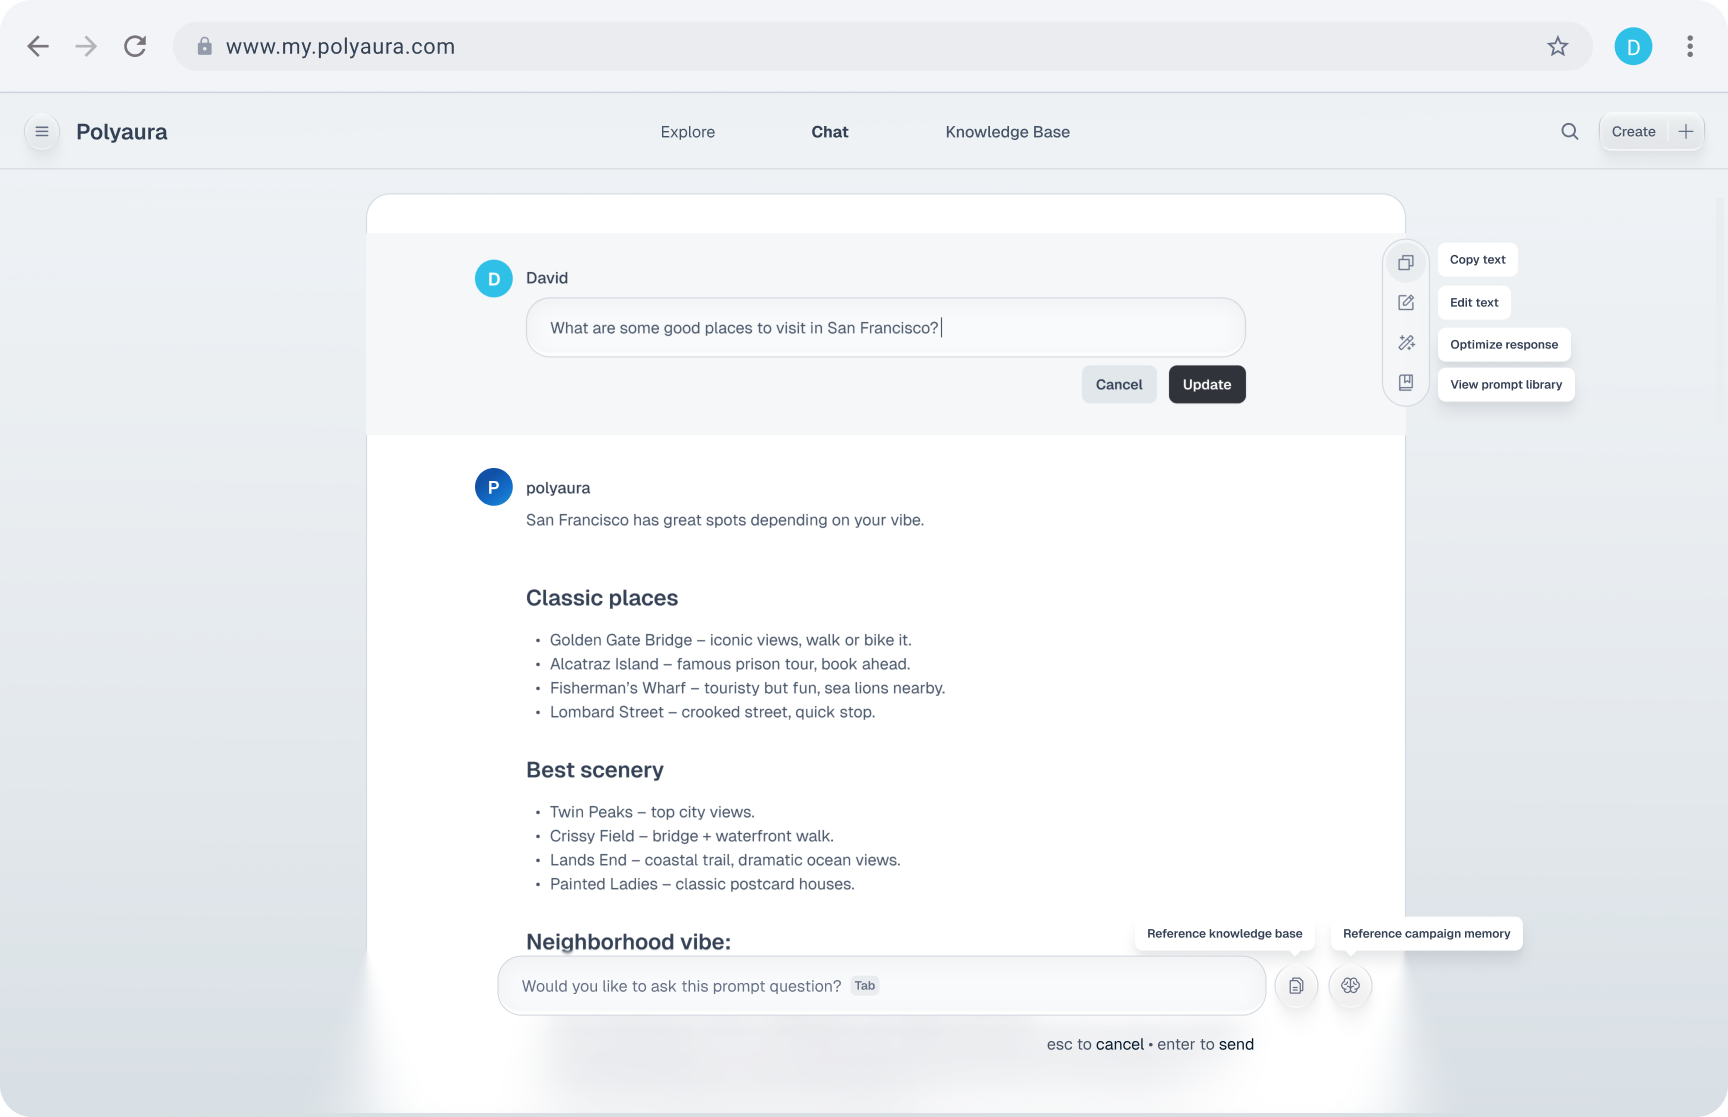The image size is (1728, 1117).
Task: Click the polyaura P avatar
Action: pyautogui.click(x=494, y=487)
